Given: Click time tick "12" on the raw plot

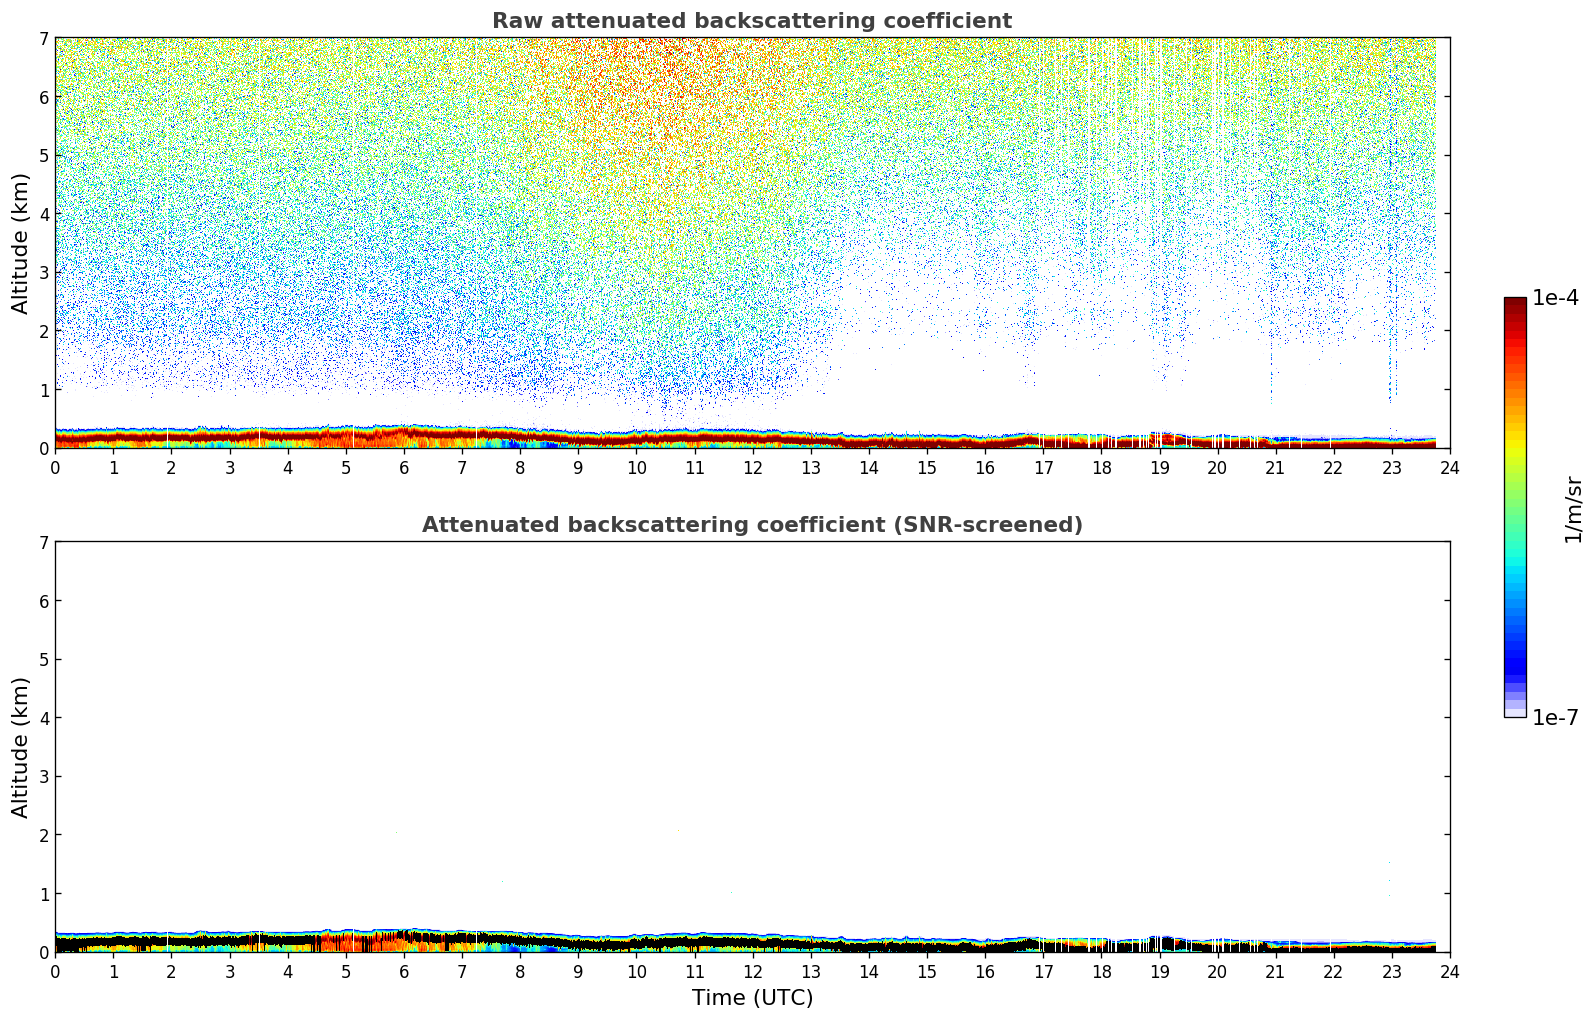Looking at the screenshot, I should pos(753,467).
